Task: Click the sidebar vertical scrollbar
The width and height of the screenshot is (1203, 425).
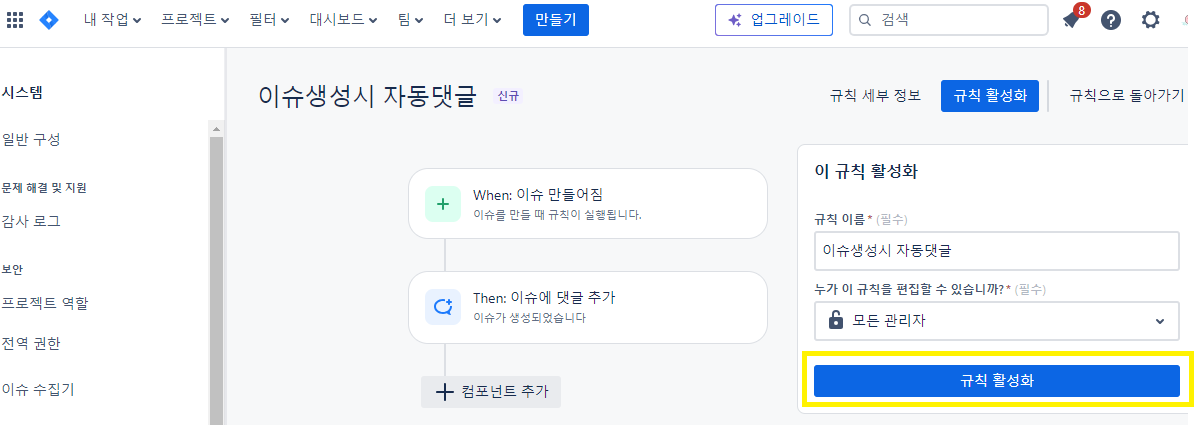Action: coord(216,273)
